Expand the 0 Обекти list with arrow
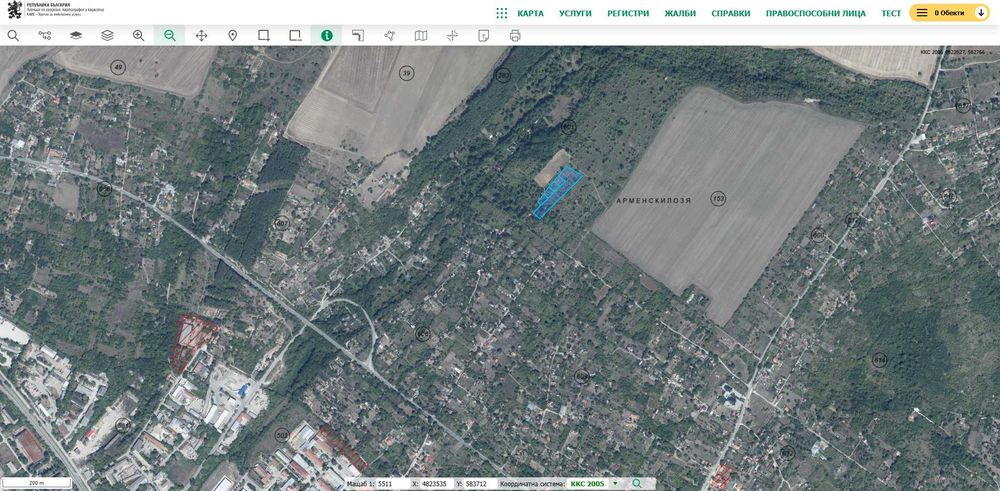1000x491 pixels. (981, 13)
